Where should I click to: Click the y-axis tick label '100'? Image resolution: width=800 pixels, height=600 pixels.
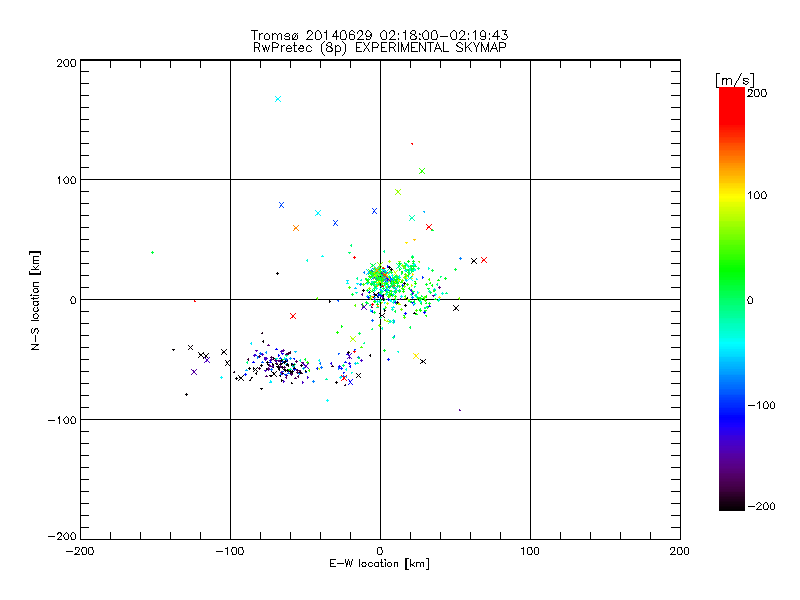coord(66,180)
